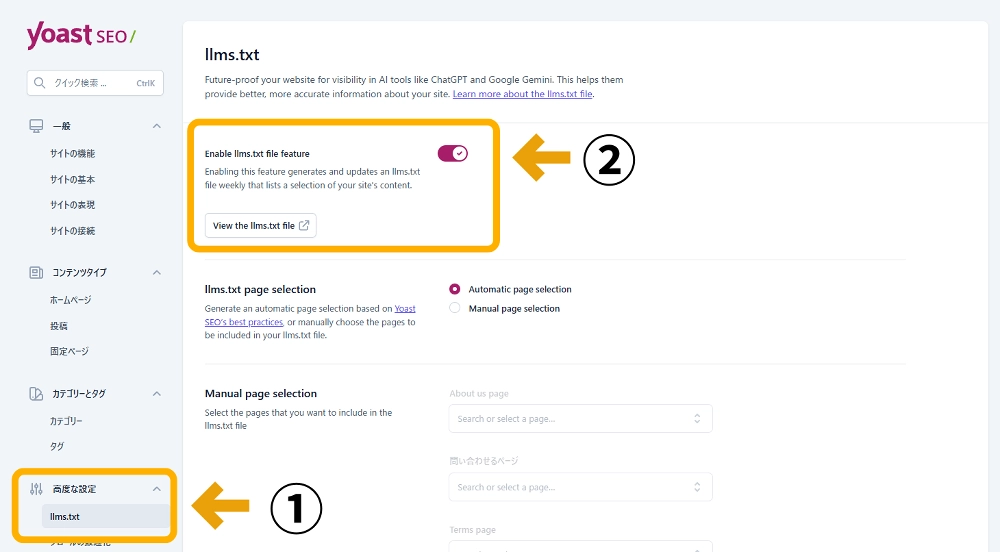The height and width of the screenshot is (552, 1000).
Task: Collapse the コンテンツタイプ section chevron
Action: pyautogui.click(x=156, y=272)
